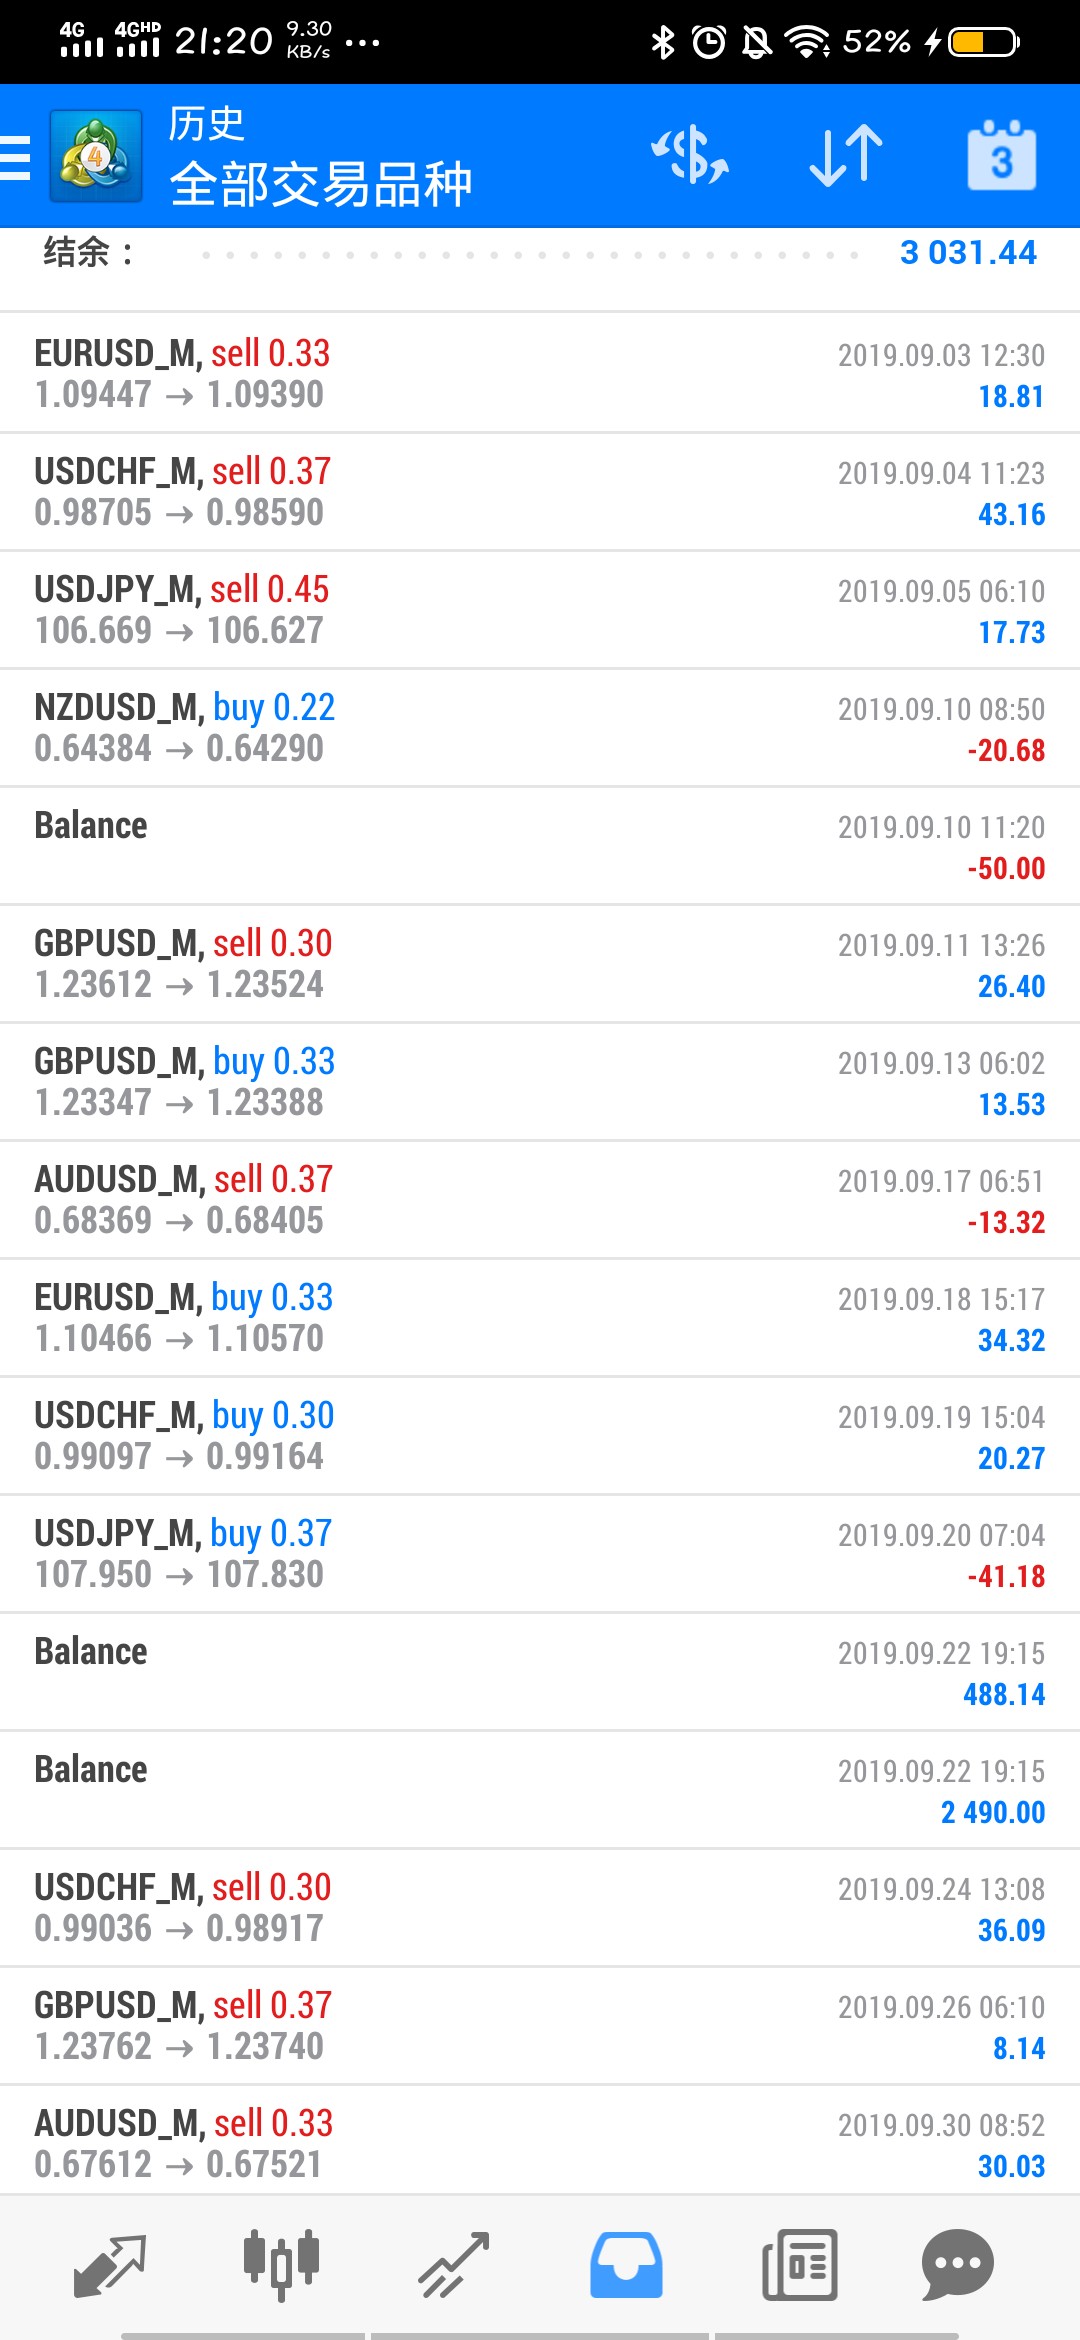Open the USDCHF_M sell 0.37 entry

[x=540, y=491]
